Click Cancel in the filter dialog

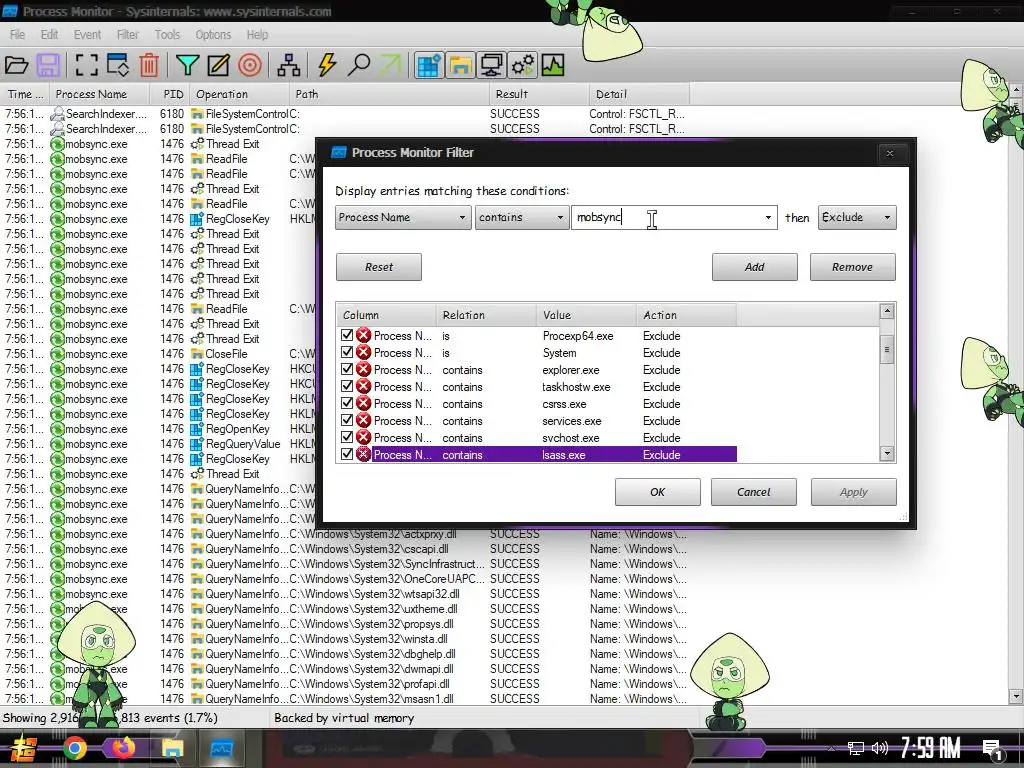[754, 492]
